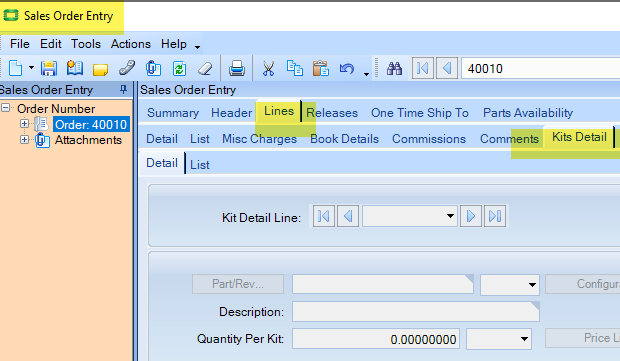Pin the Sales Order Entry tree panel

pyautogui.click(x=123, y=90)
